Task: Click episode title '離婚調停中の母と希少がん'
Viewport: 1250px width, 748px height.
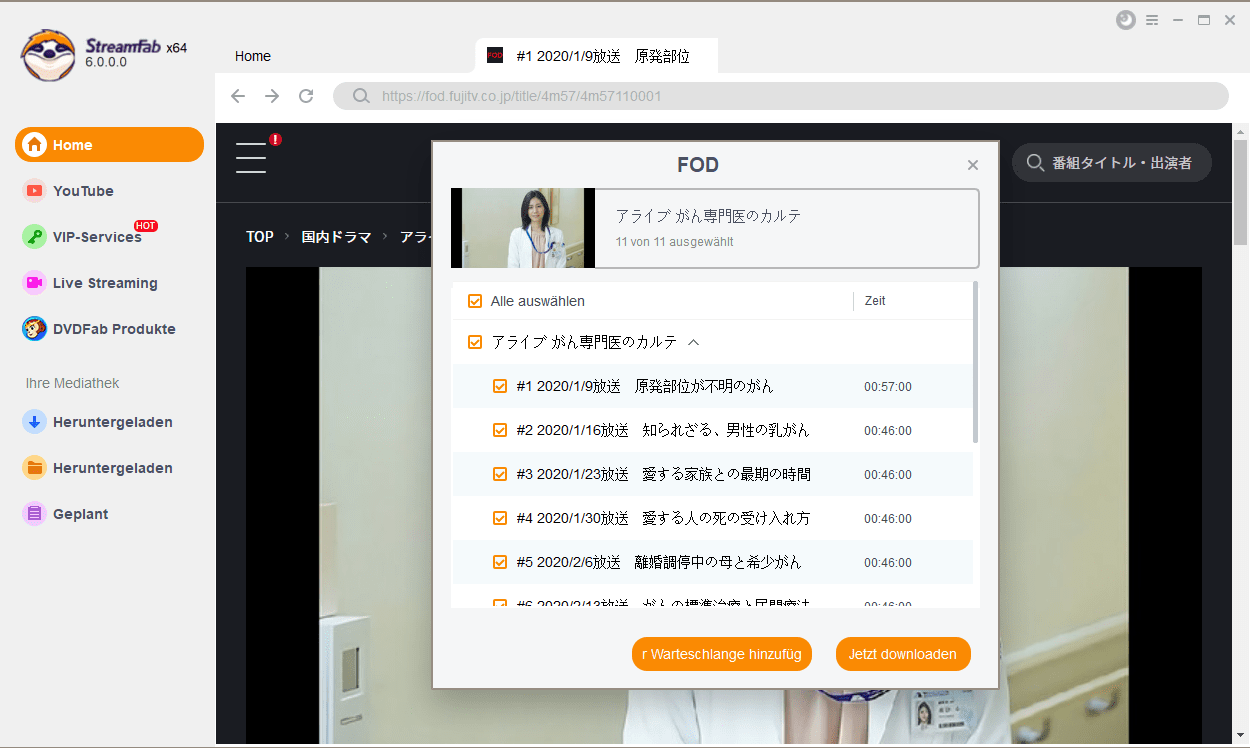Action: coord(718,562)
